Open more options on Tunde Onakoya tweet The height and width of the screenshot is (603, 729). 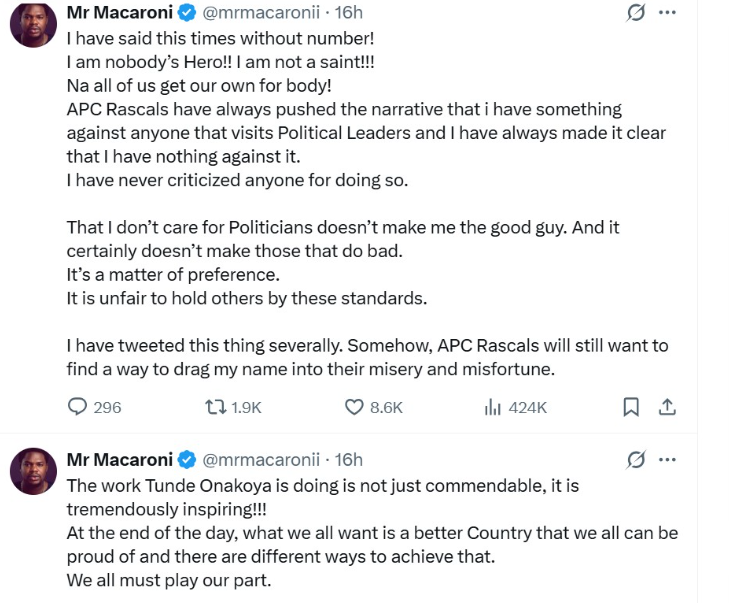tap(668, 460)
